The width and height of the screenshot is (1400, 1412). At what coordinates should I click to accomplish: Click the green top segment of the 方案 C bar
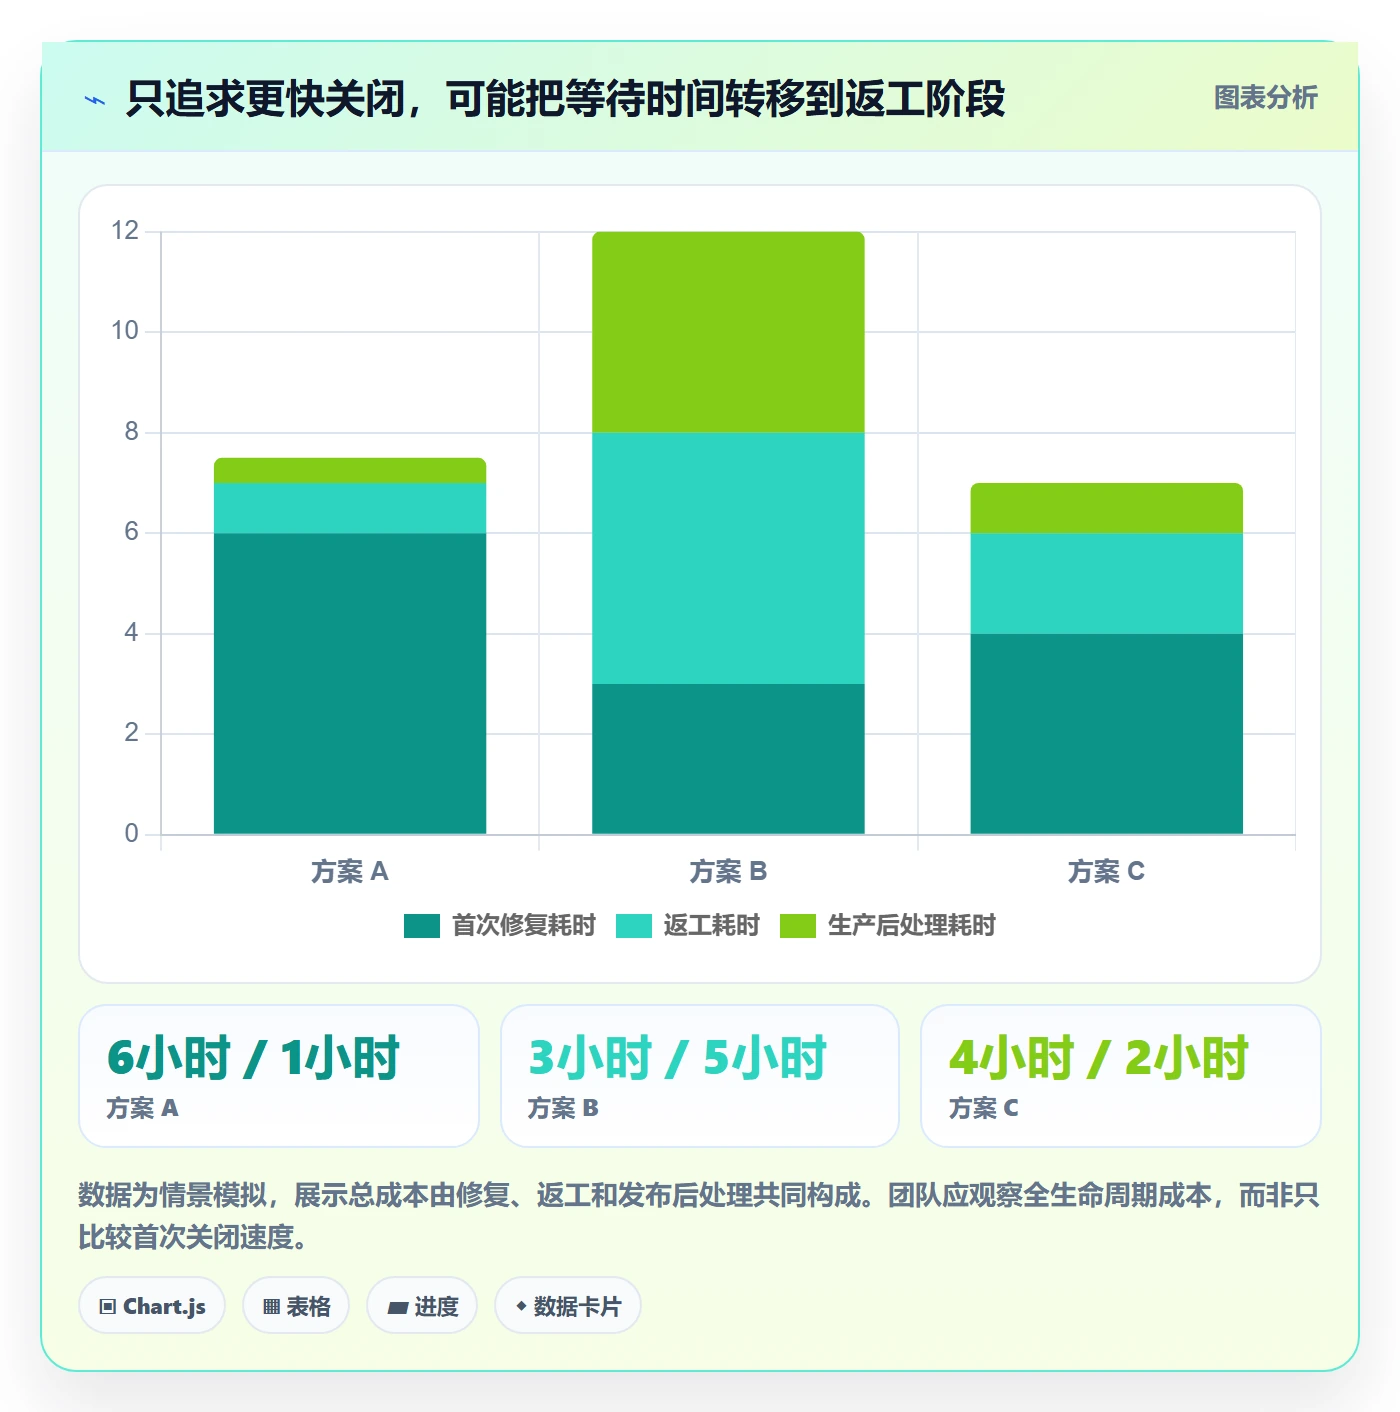(x=1106, y=508)
